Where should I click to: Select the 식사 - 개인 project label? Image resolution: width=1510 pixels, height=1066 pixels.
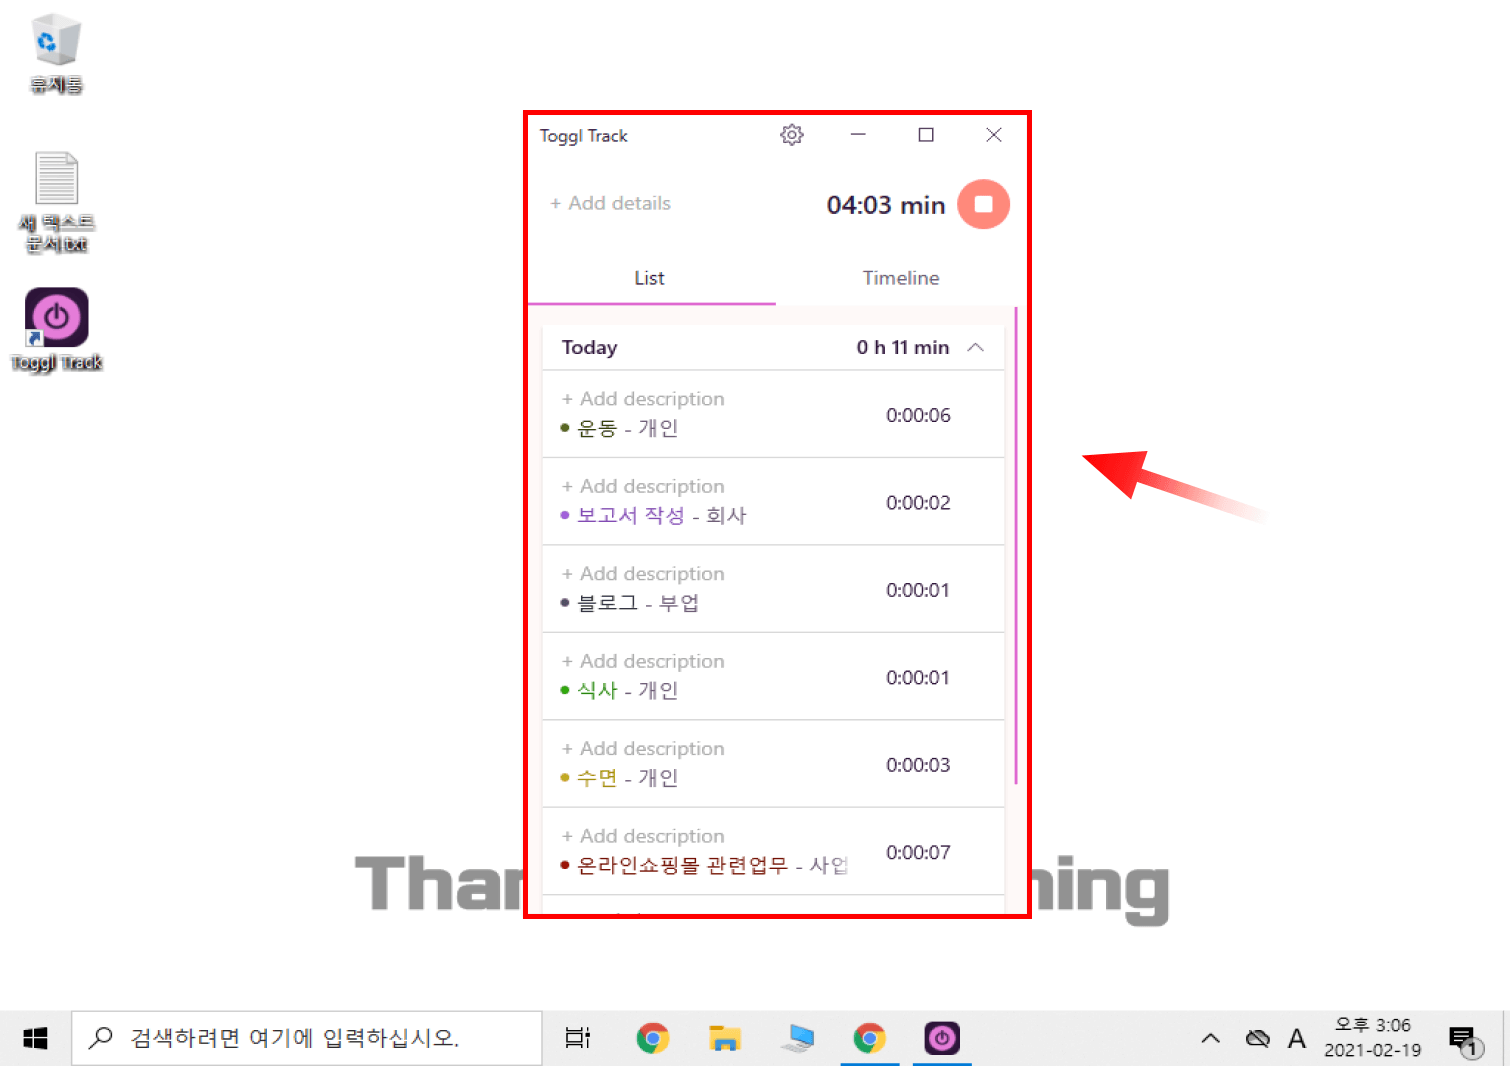tap(620, 690)
